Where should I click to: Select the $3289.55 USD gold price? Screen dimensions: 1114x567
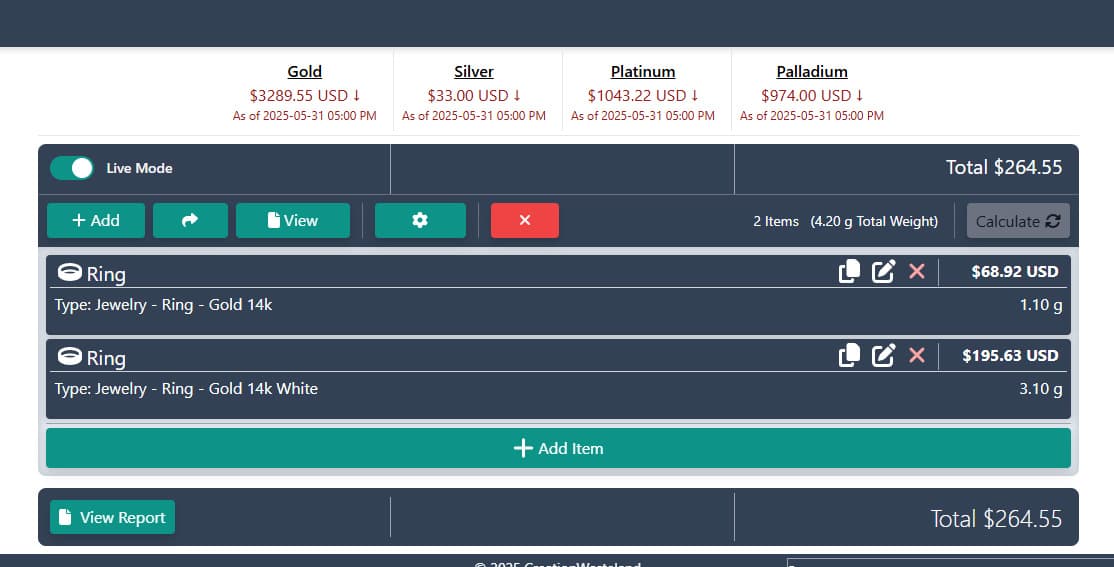click(305, 95)
